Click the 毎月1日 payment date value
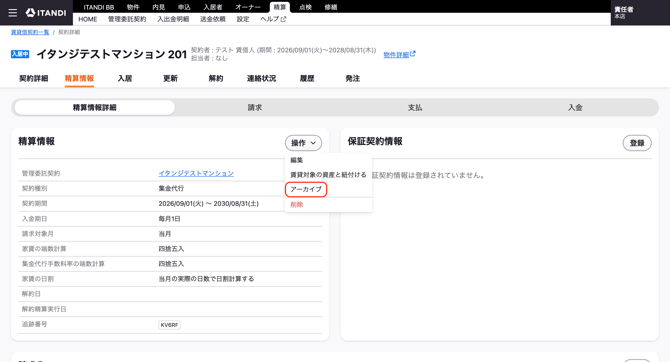Viewport: 670px width, 362px height. pyautogui.click(x=169, y=219)
